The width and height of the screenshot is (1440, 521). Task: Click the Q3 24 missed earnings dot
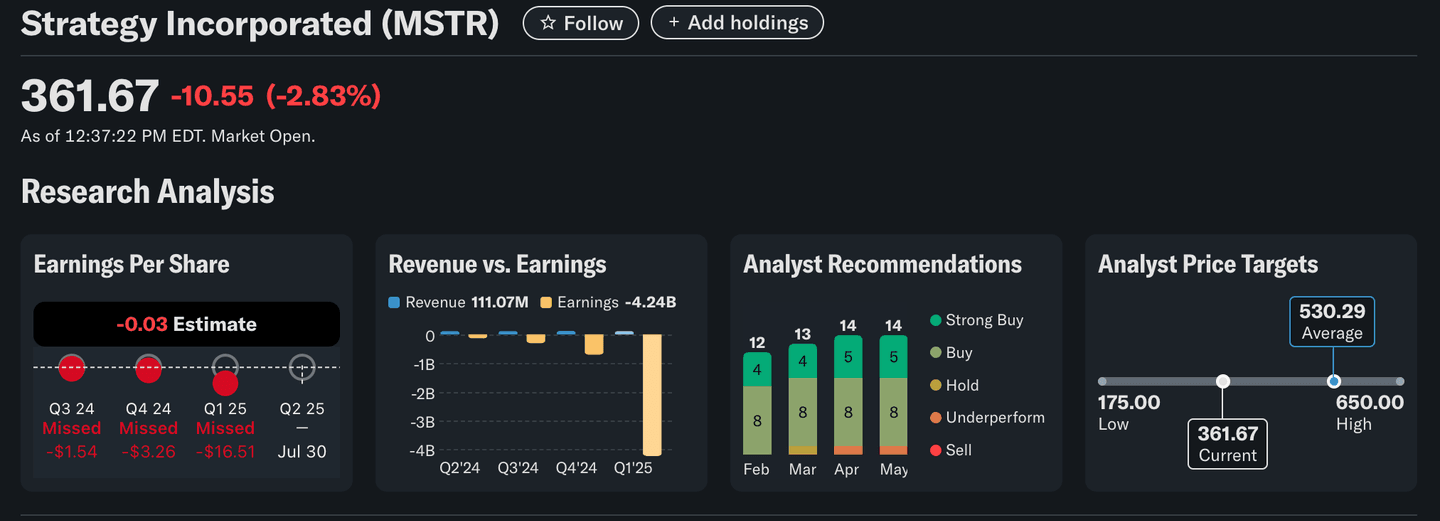pos(72,368)
